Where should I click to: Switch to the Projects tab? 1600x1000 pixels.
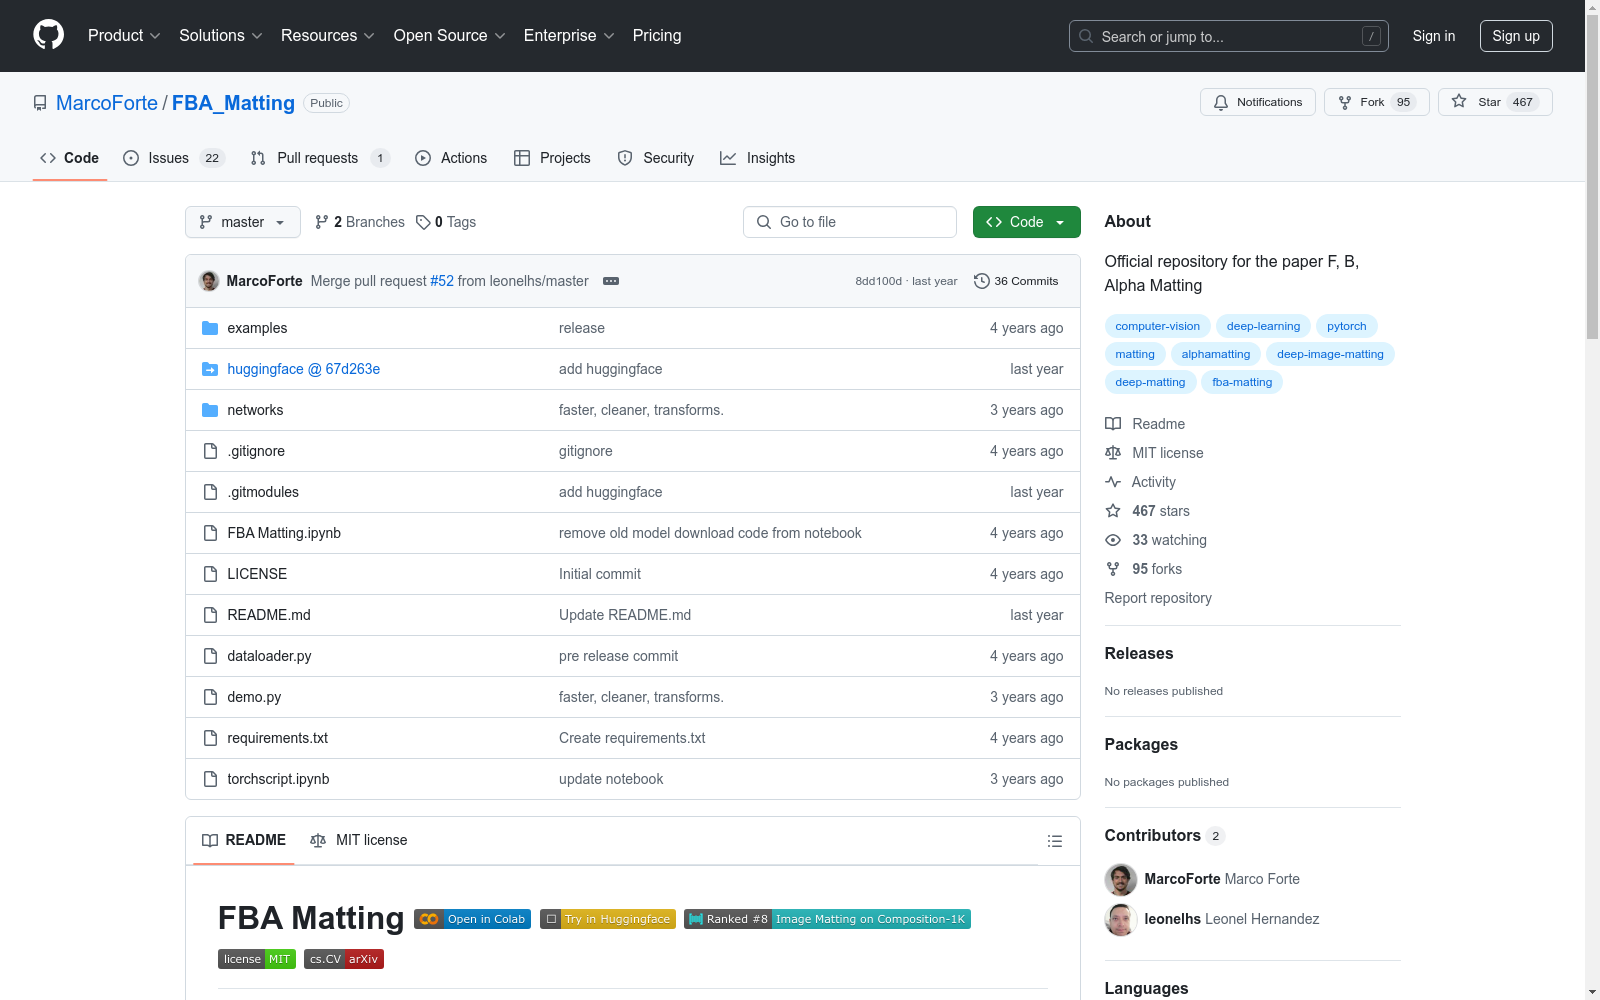552,158
